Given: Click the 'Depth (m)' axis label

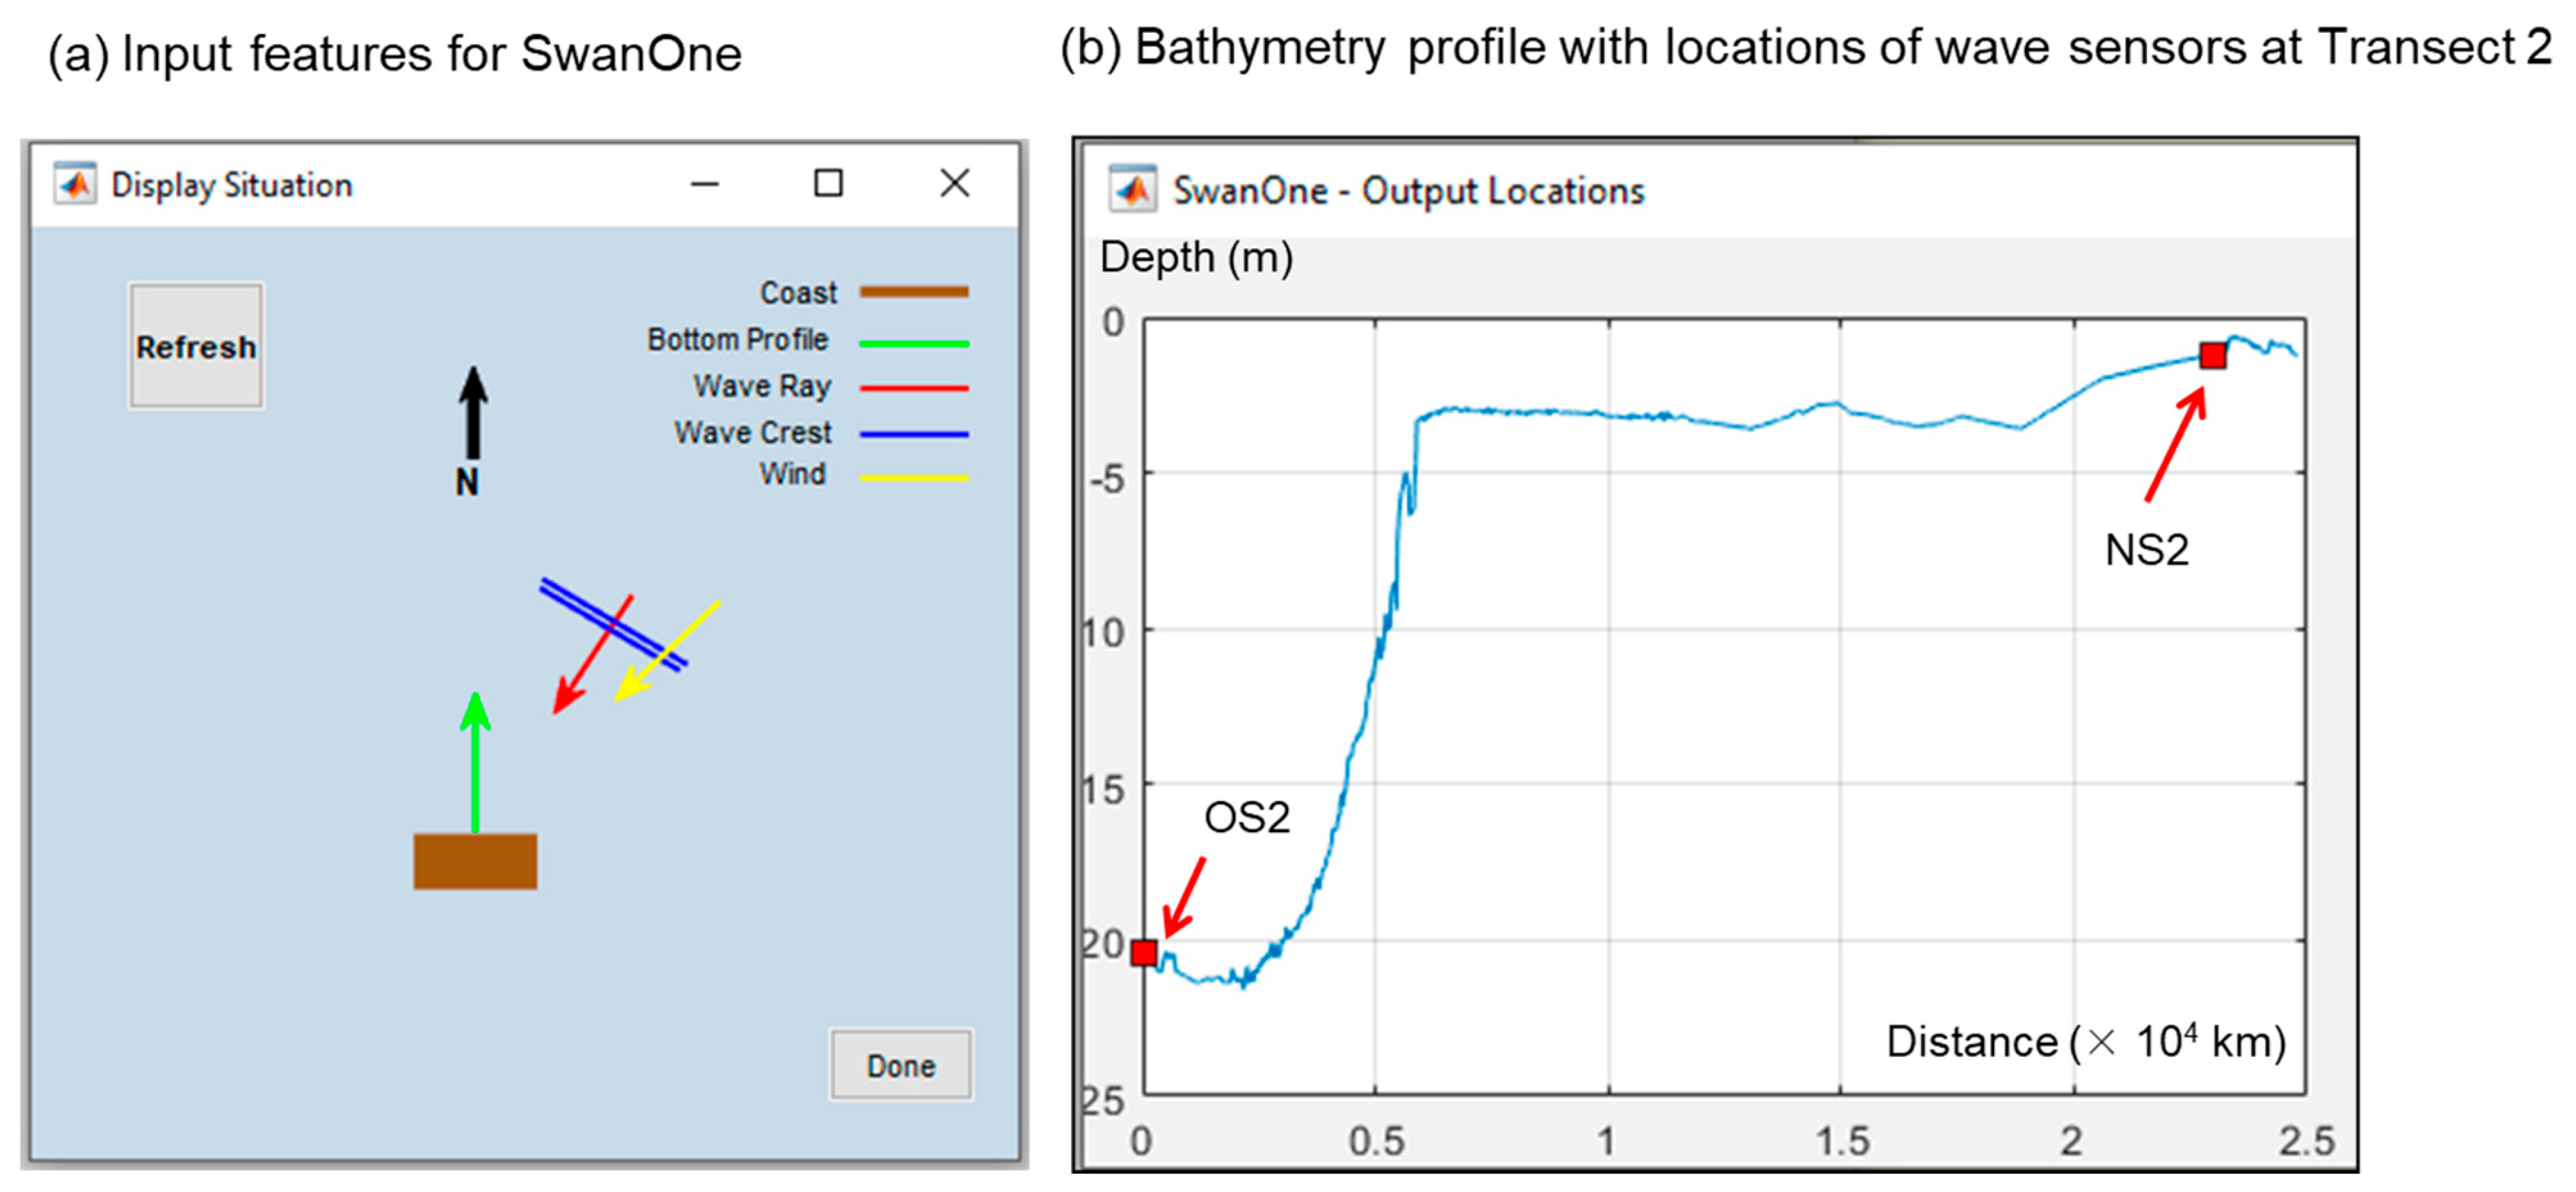Looking at the screenshot, I should click(x=1196, y=258).
